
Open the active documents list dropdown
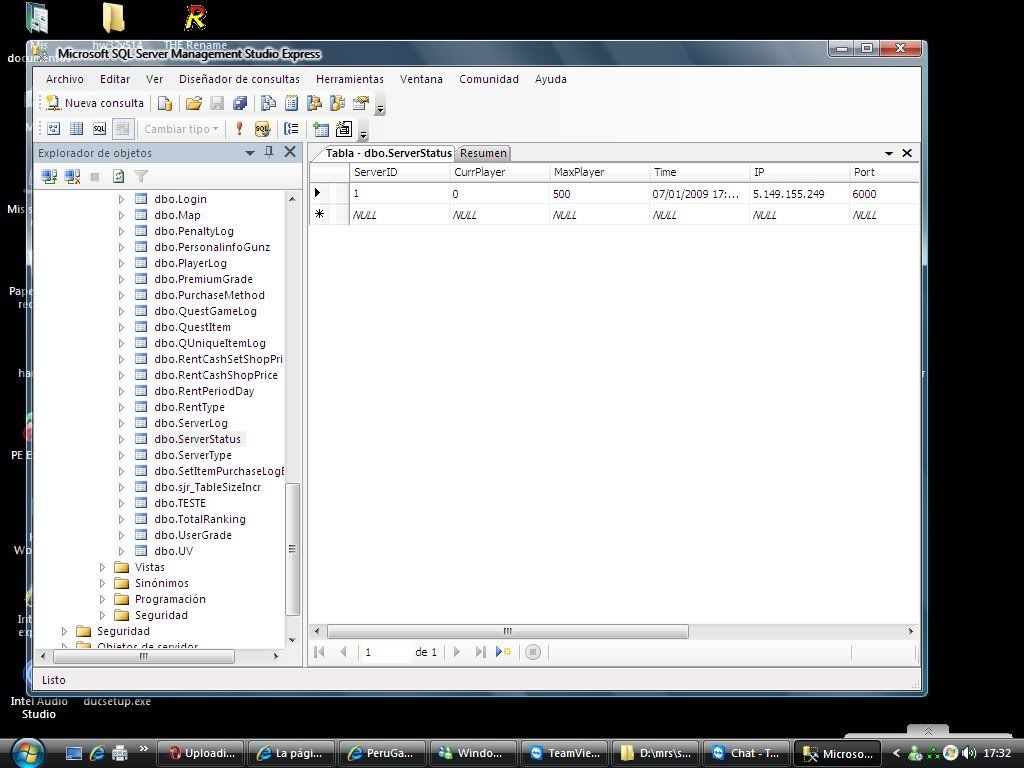(889, 153)
